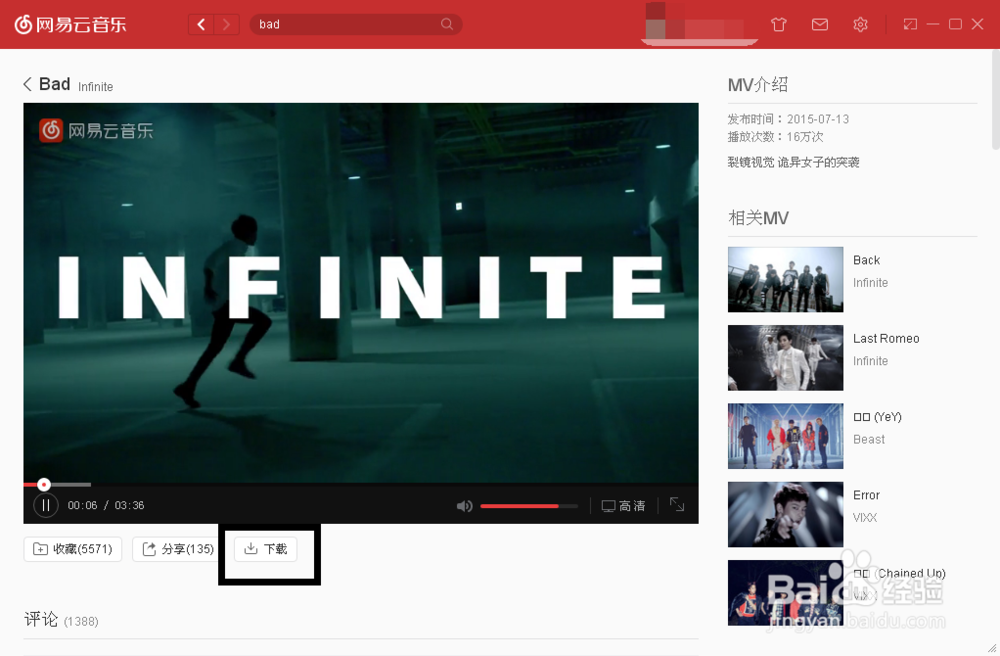This screenshot has height=656, width=1000.
Task: Pause the MV playback
Action: pyautogui.click(x=46, y=506)
